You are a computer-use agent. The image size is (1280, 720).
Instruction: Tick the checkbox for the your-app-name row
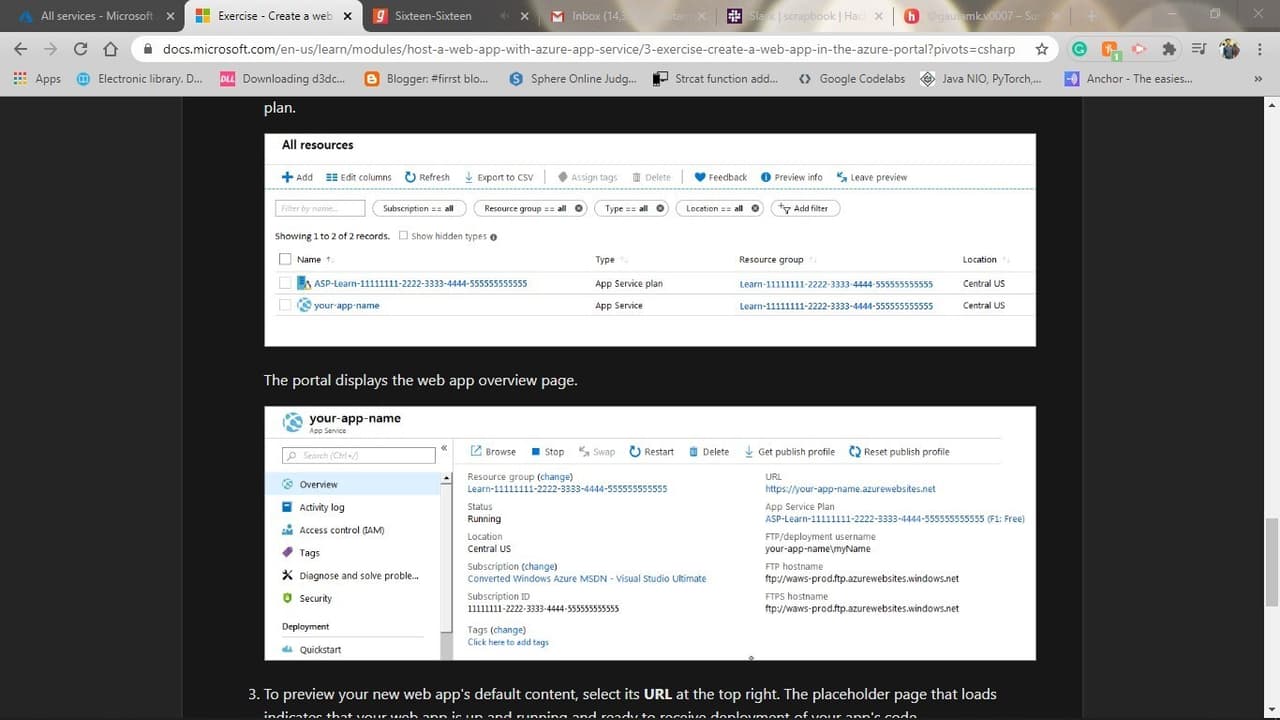click(x=285, y=305)
